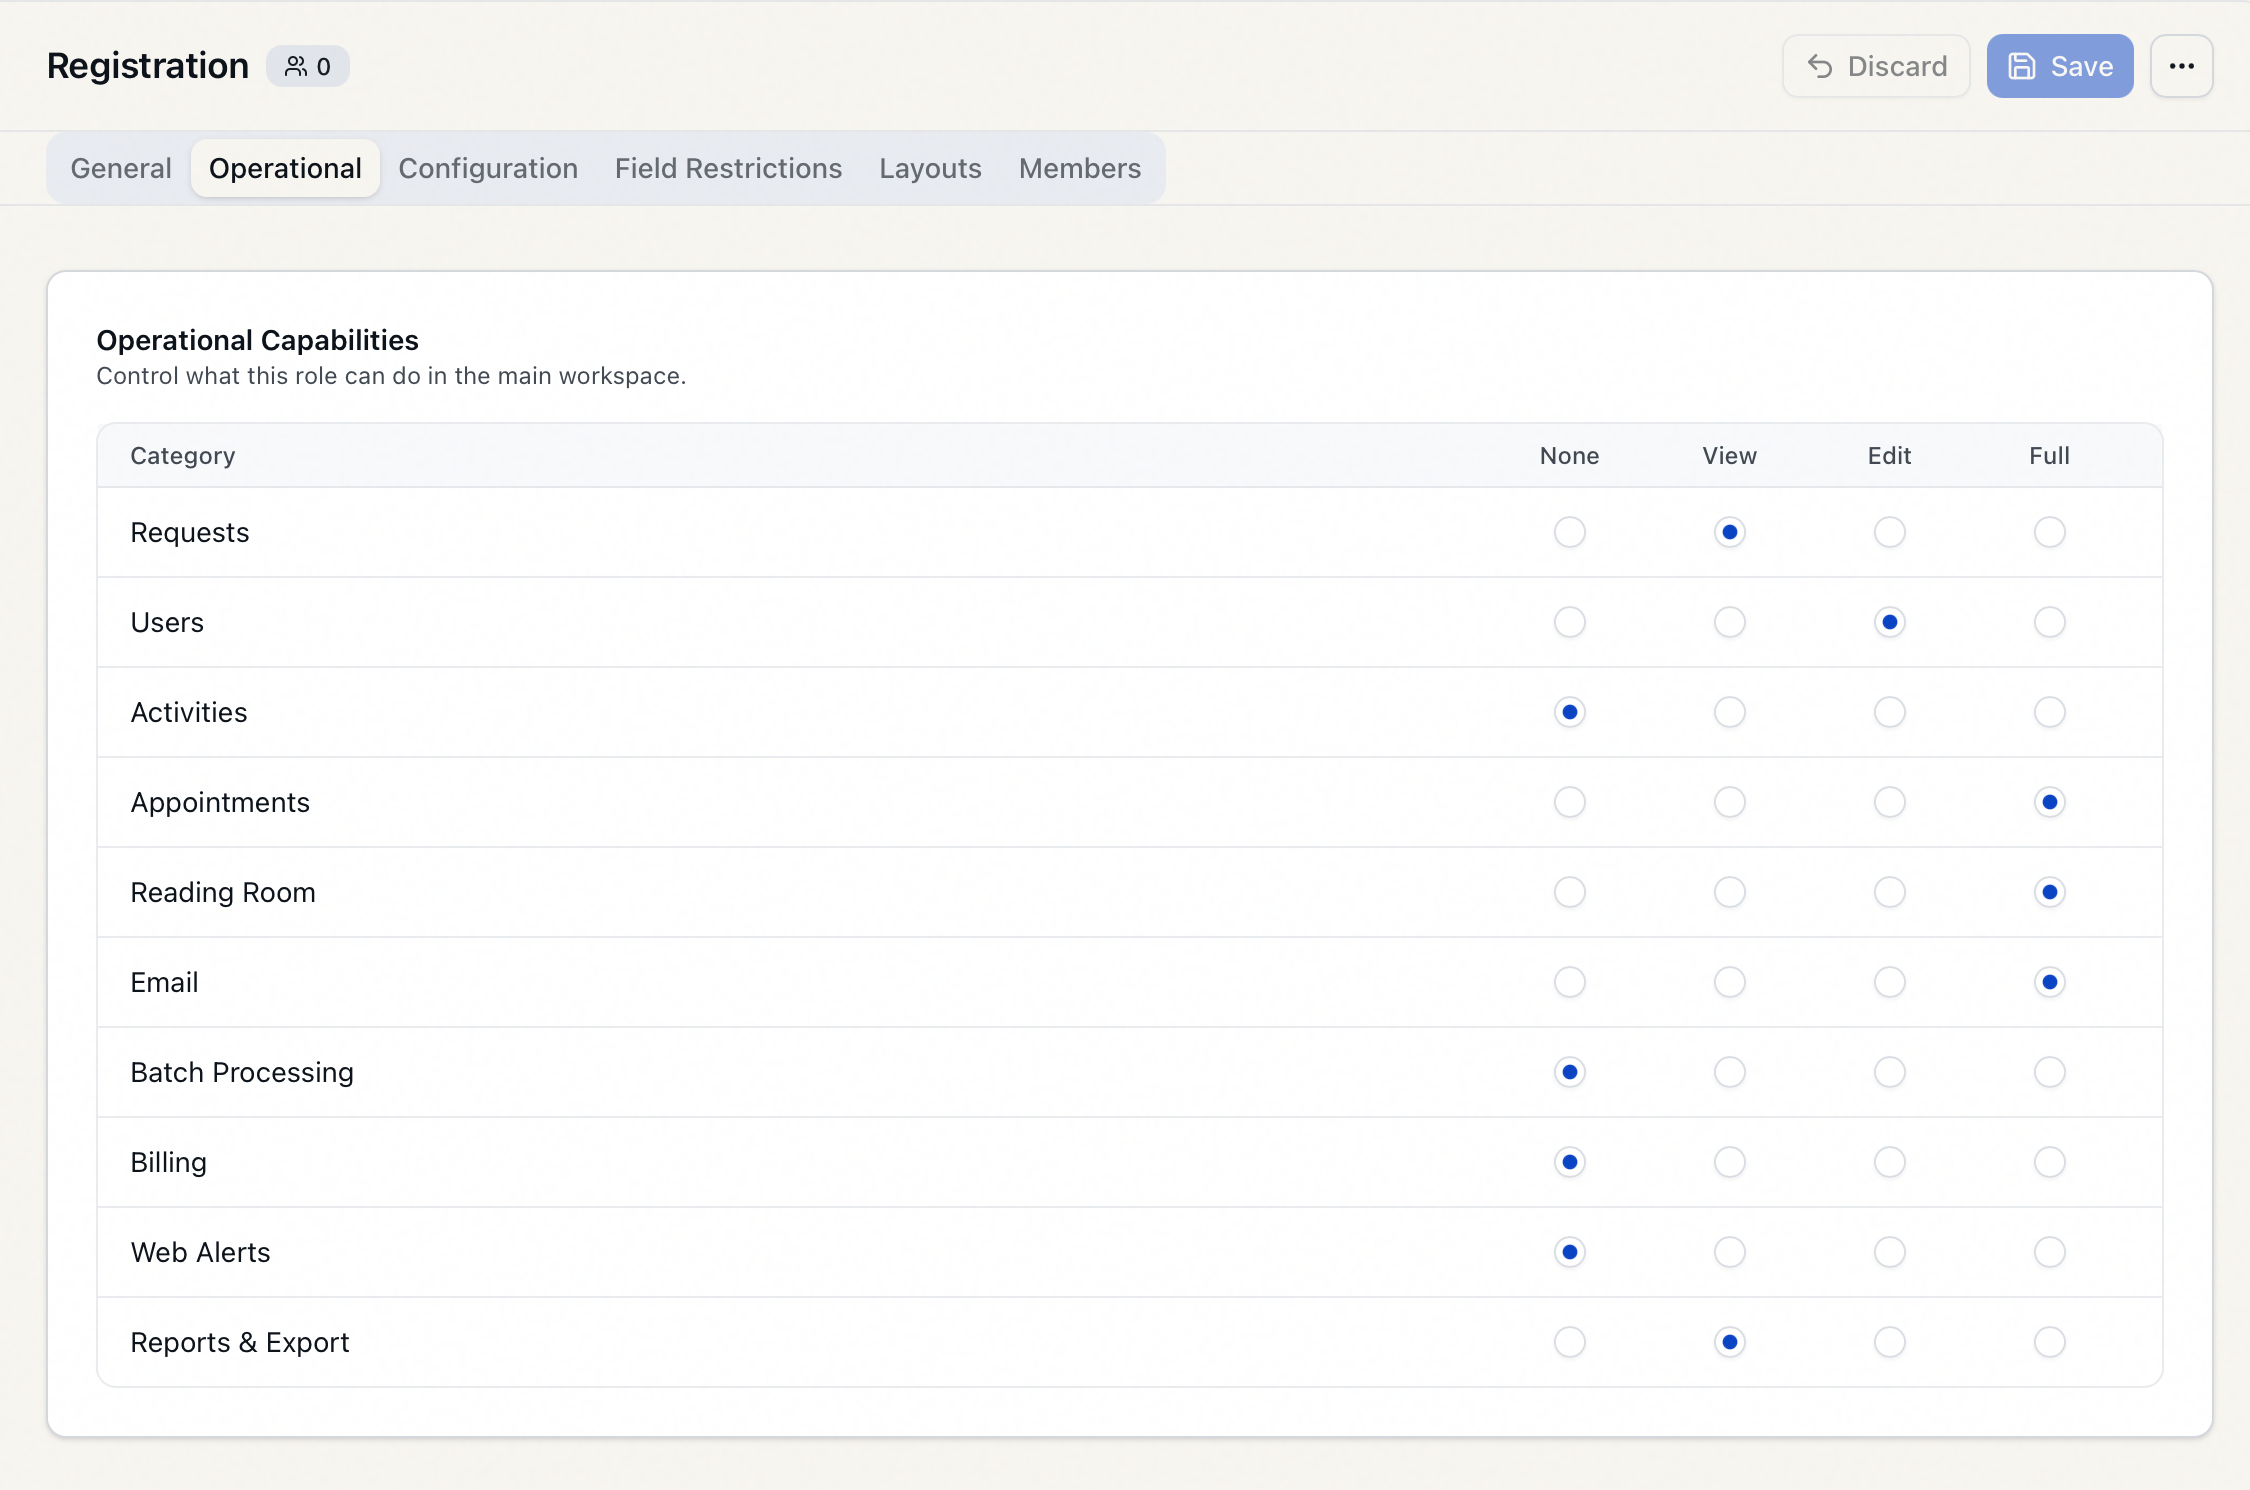2250x1490 pixels.
Task: Set Reports & Export to Full
Action: [2050, 1342]
